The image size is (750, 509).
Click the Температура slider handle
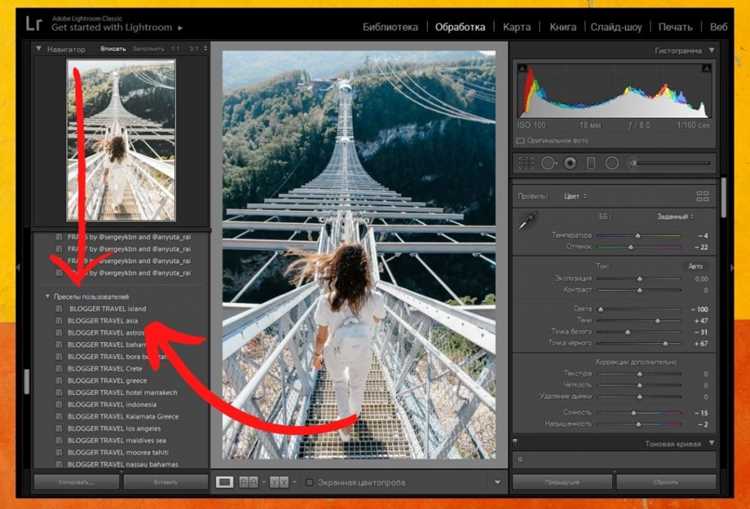pos(638,236)
